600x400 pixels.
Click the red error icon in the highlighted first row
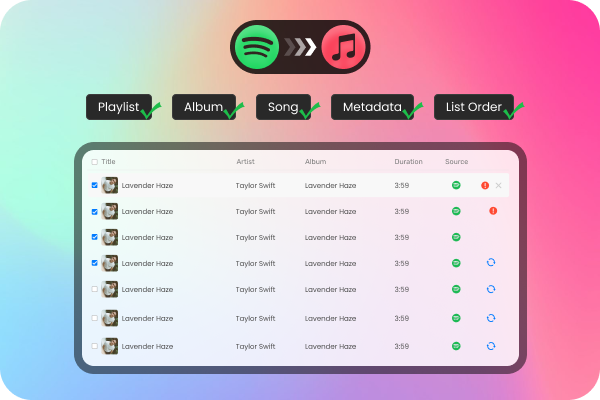[x=485, y=185]
